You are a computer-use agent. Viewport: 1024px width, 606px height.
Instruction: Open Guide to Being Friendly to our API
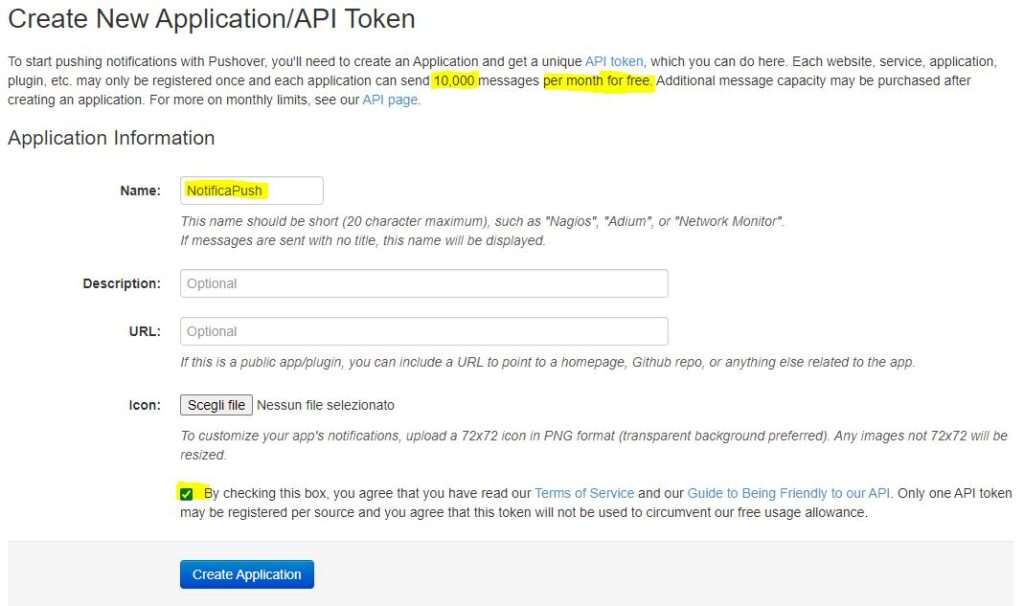(x=788, y=493)
